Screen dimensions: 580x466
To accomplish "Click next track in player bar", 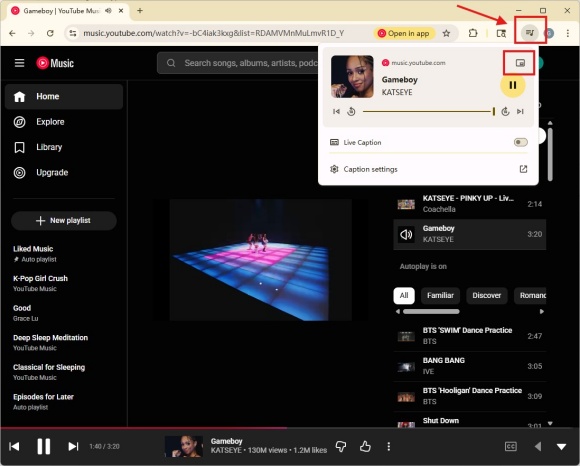I will (x=73, y=446).
